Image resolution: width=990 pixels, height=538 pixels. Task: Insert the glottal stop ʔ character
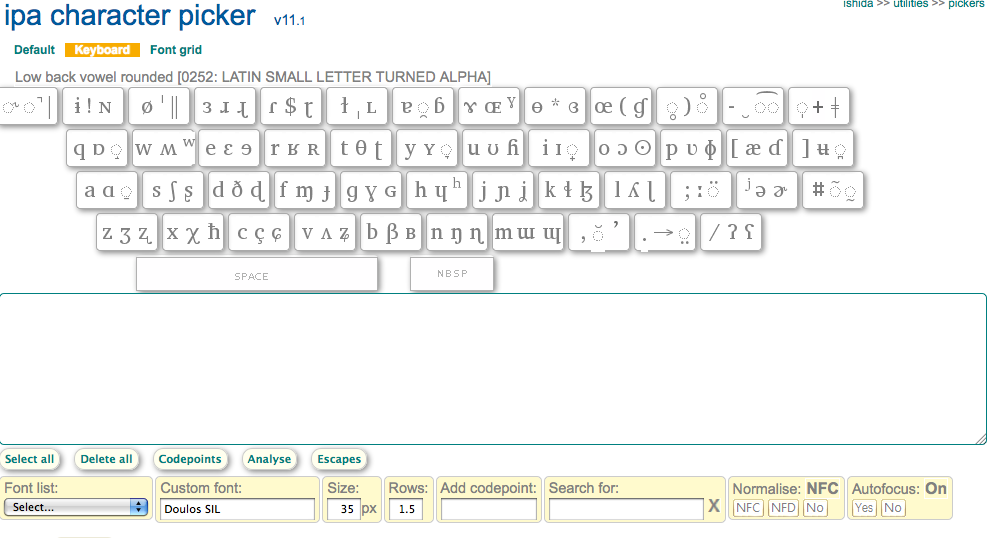tap(732, 232)
